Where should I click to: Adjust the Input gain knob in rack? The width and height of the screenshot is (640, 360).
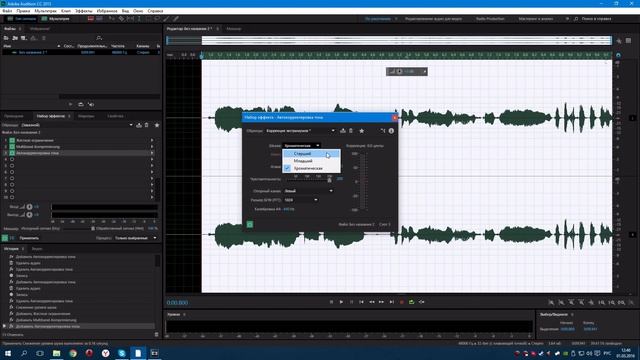coord(29,207)
